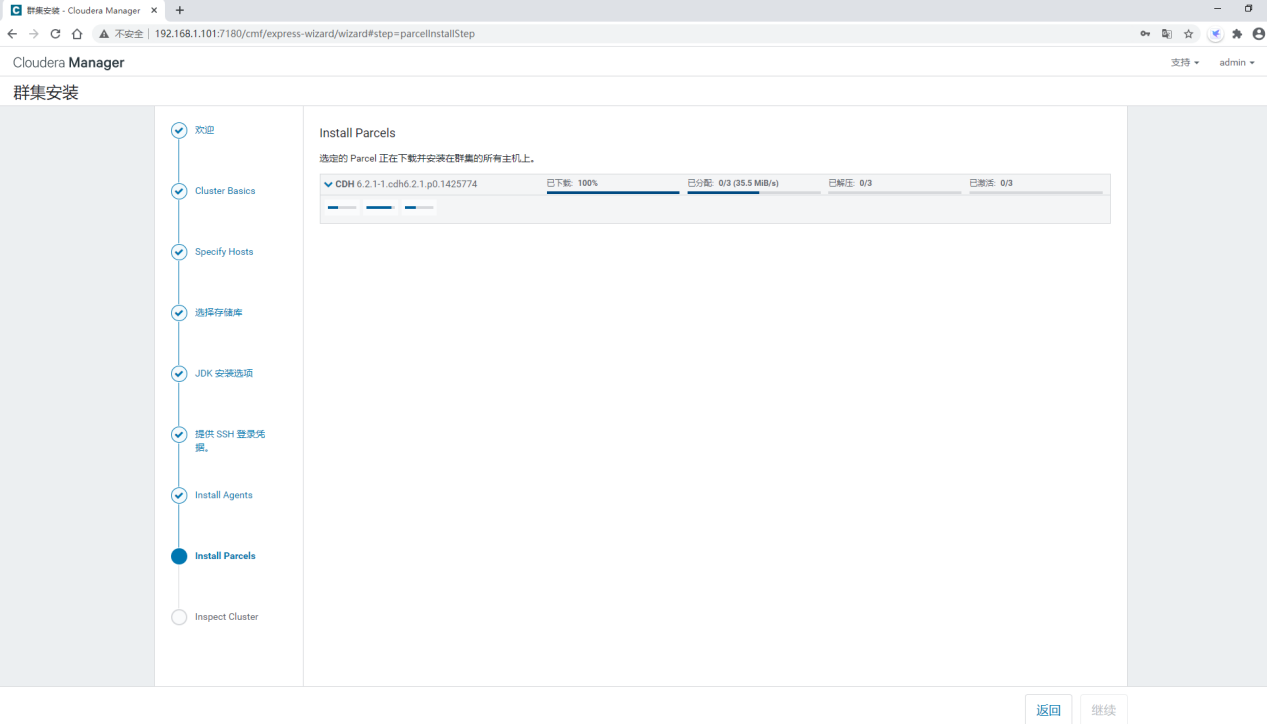The image size is (1267, 724).
Task: Click the third host progress indicator
Action: click(x=419, y=207)
